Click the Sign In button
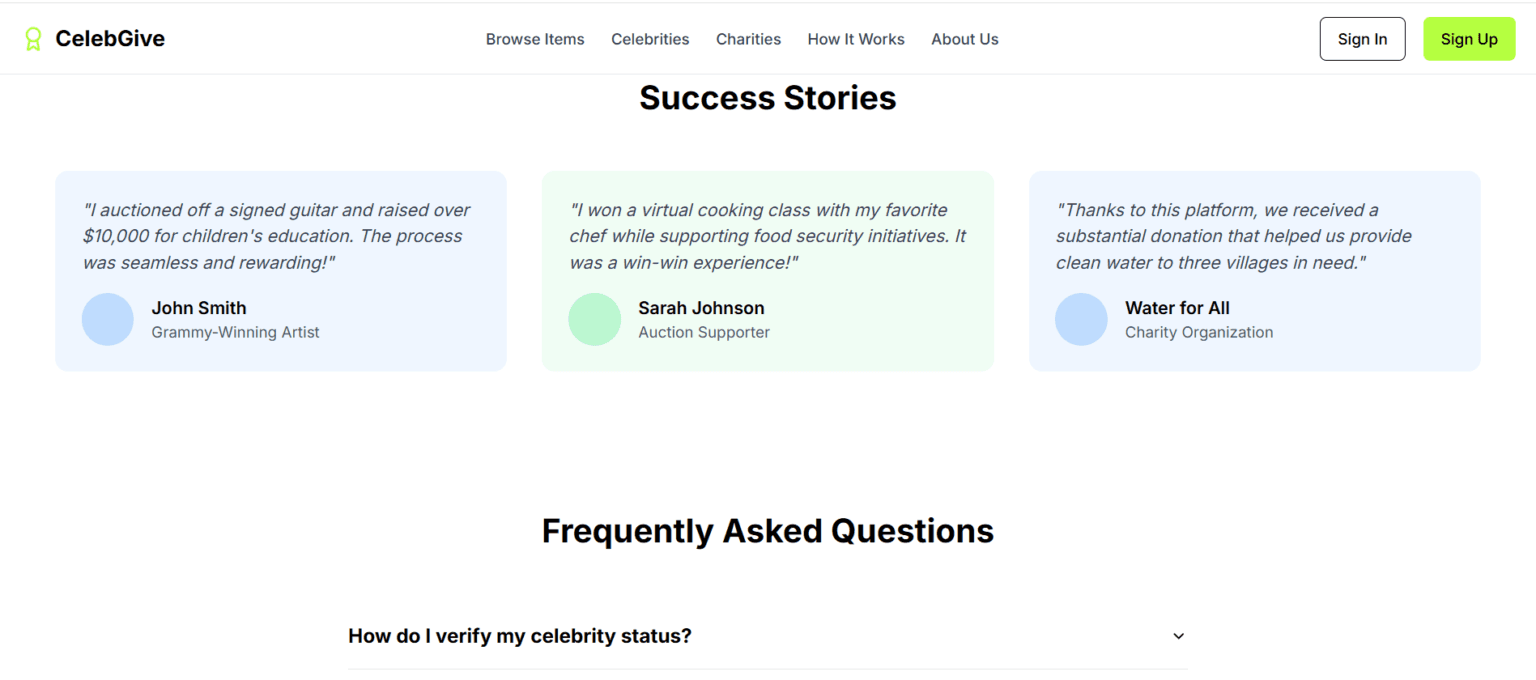 click(1362, 38)
